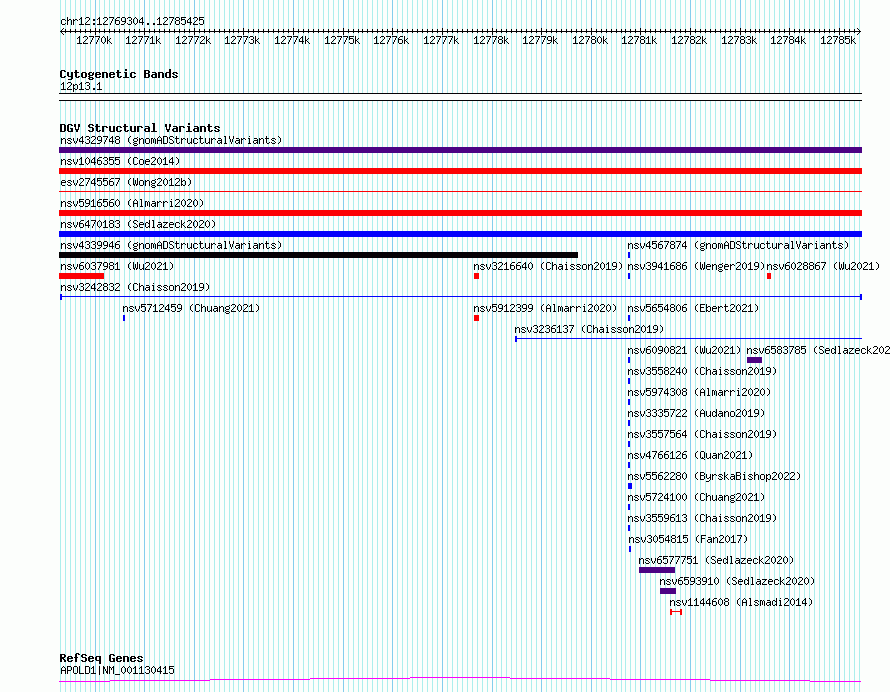
Task: Click the purple nsv4329748 full-width bar
Action: pyautogui.click(x=460, y=150)
